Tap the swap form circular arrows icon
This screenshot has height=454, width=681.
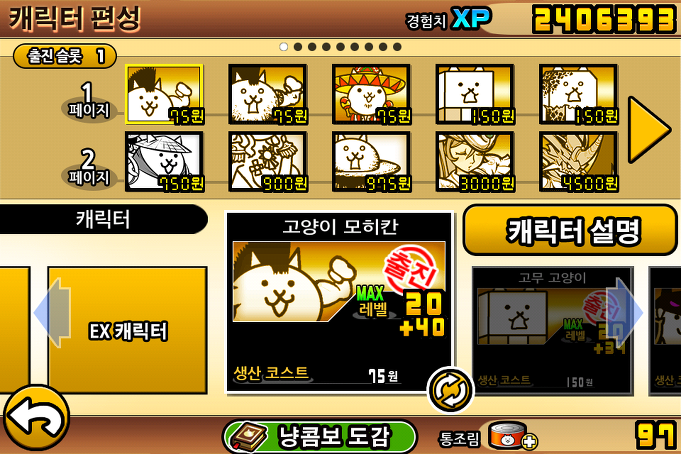click(x=450, y=390)
